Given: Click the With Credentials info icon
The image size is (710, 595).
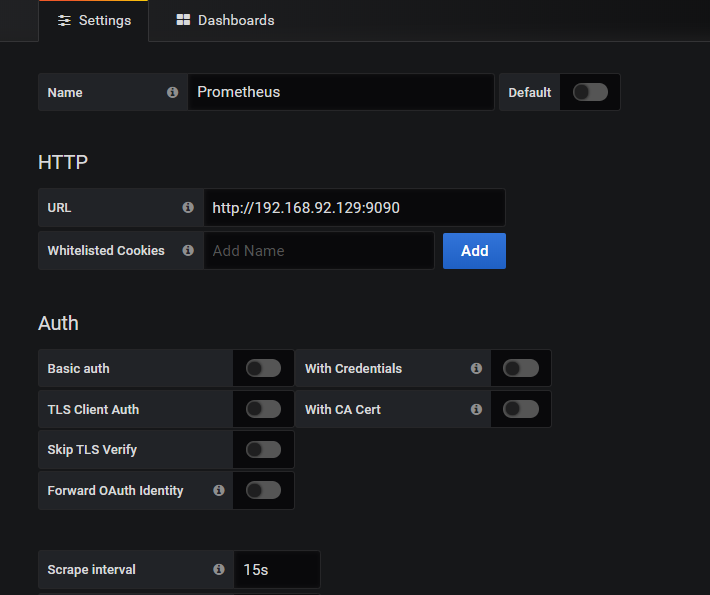Looking at the screenshot, I should pyautogui.click(x=476, y=369).
